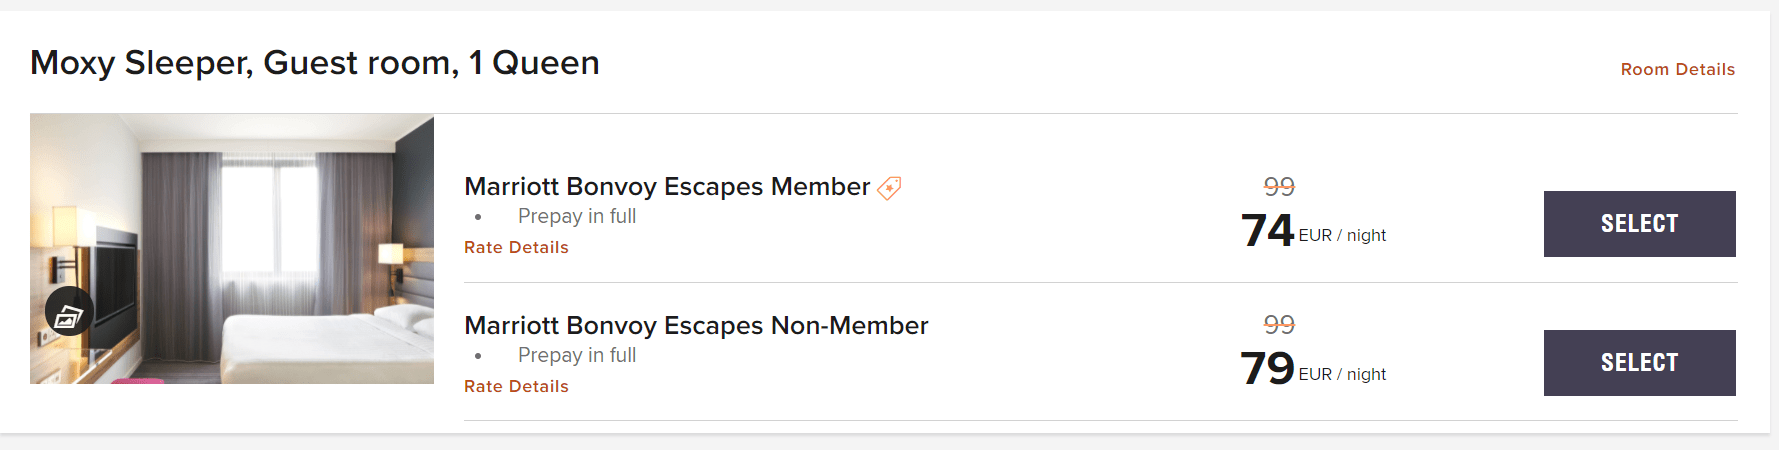Click Prepay in full under Escapes Member
Viewport: 1779px width, 450px height.
pos(577,216)
